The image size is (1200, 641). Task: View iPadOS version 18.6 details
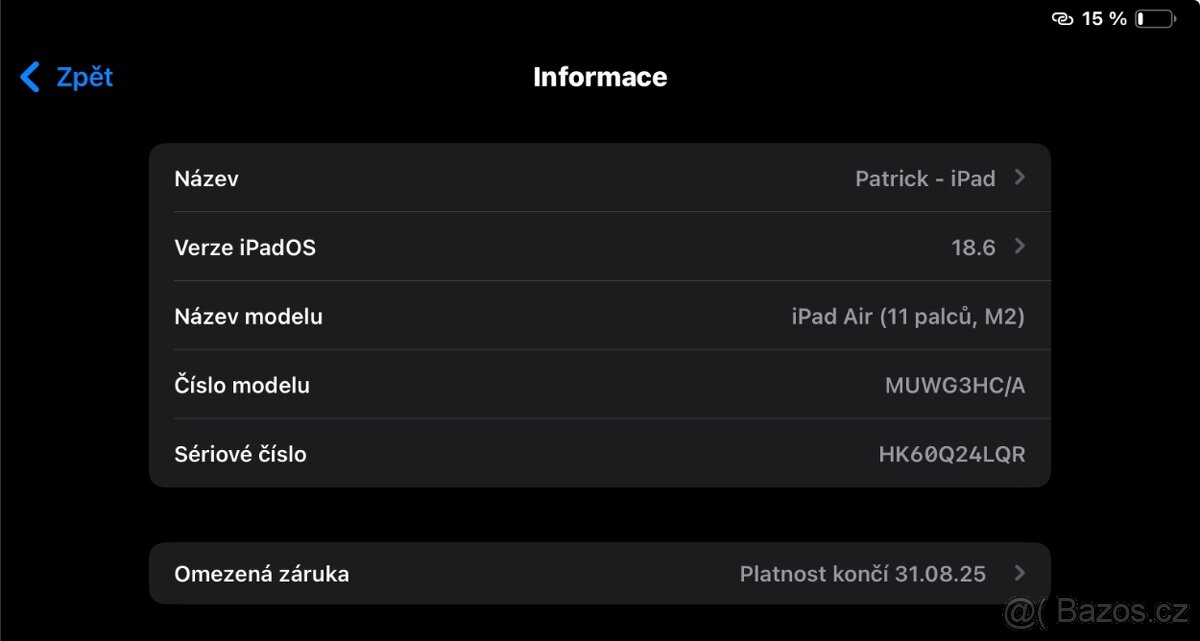973,247
